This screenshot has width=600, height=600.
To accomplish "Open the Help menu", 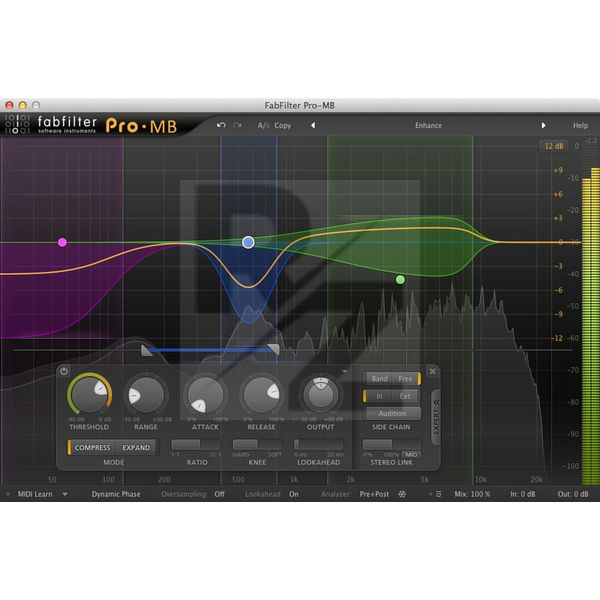I will 580,125.
